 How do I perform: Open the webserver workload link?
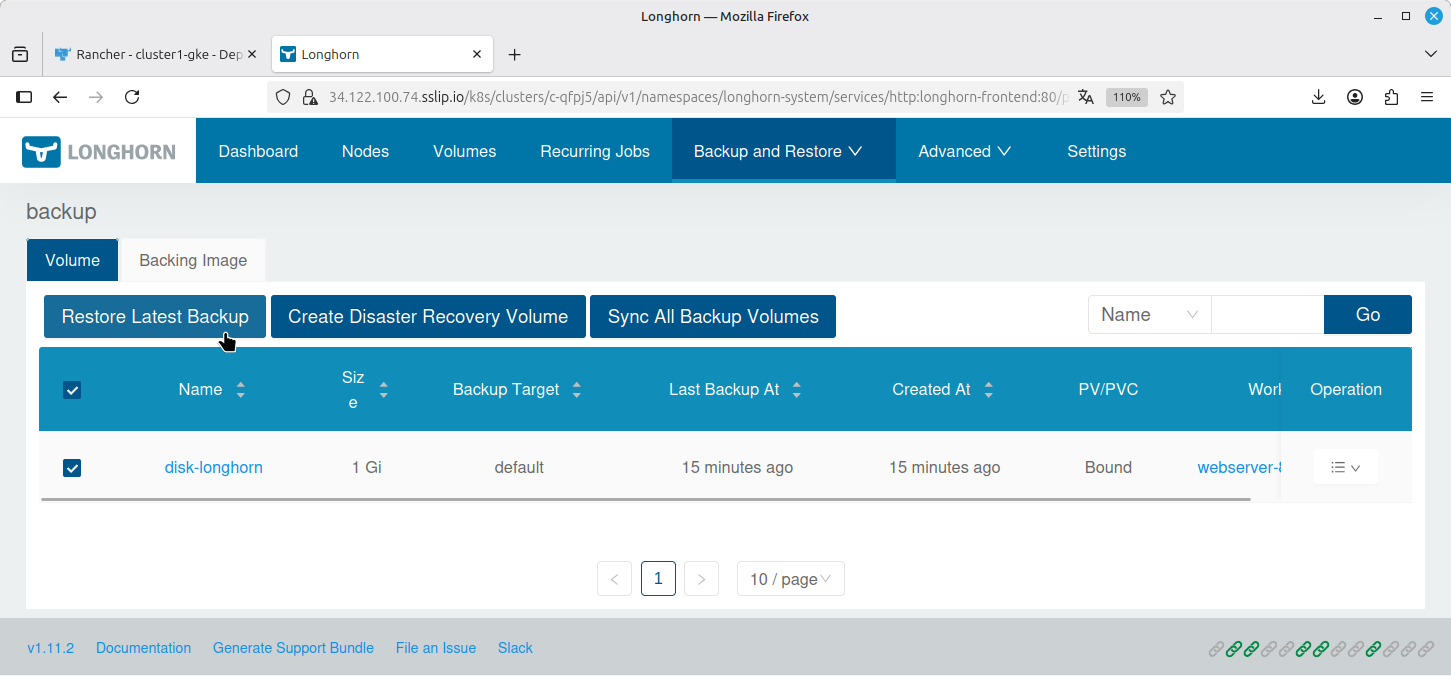(1239, 467)
